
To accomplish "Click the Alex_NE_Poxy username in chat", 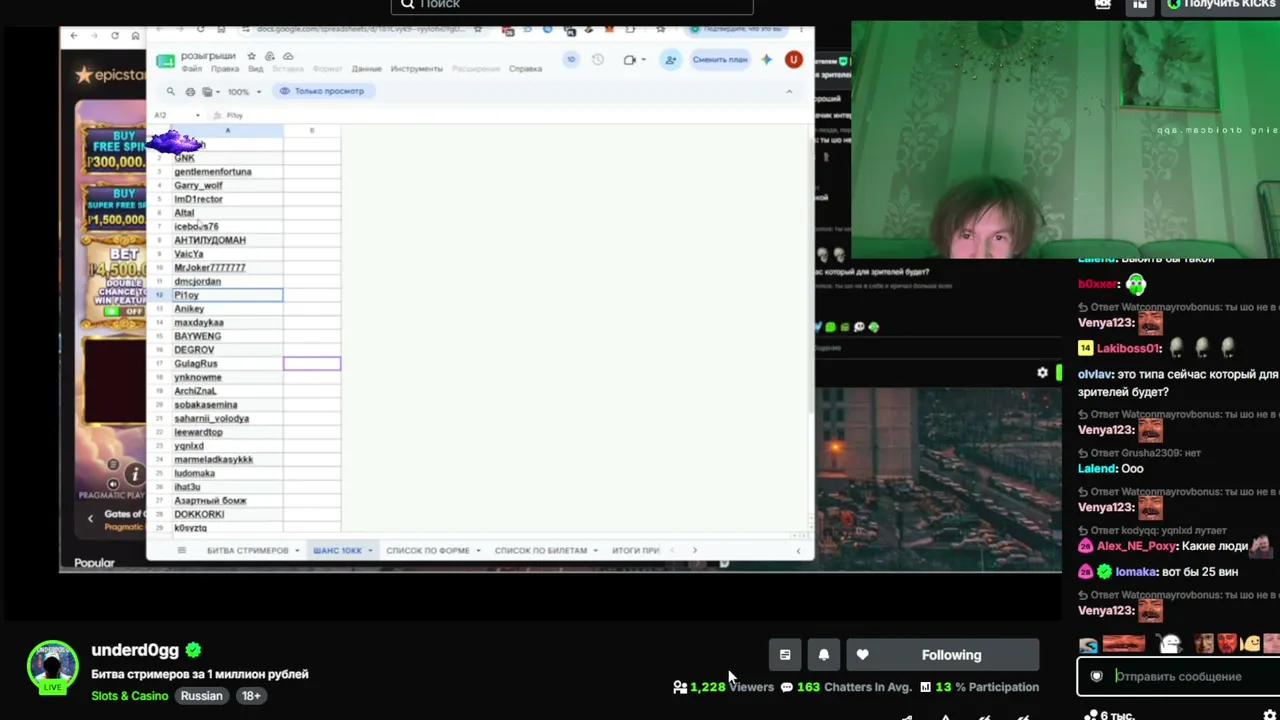I will click(1137, 546).
